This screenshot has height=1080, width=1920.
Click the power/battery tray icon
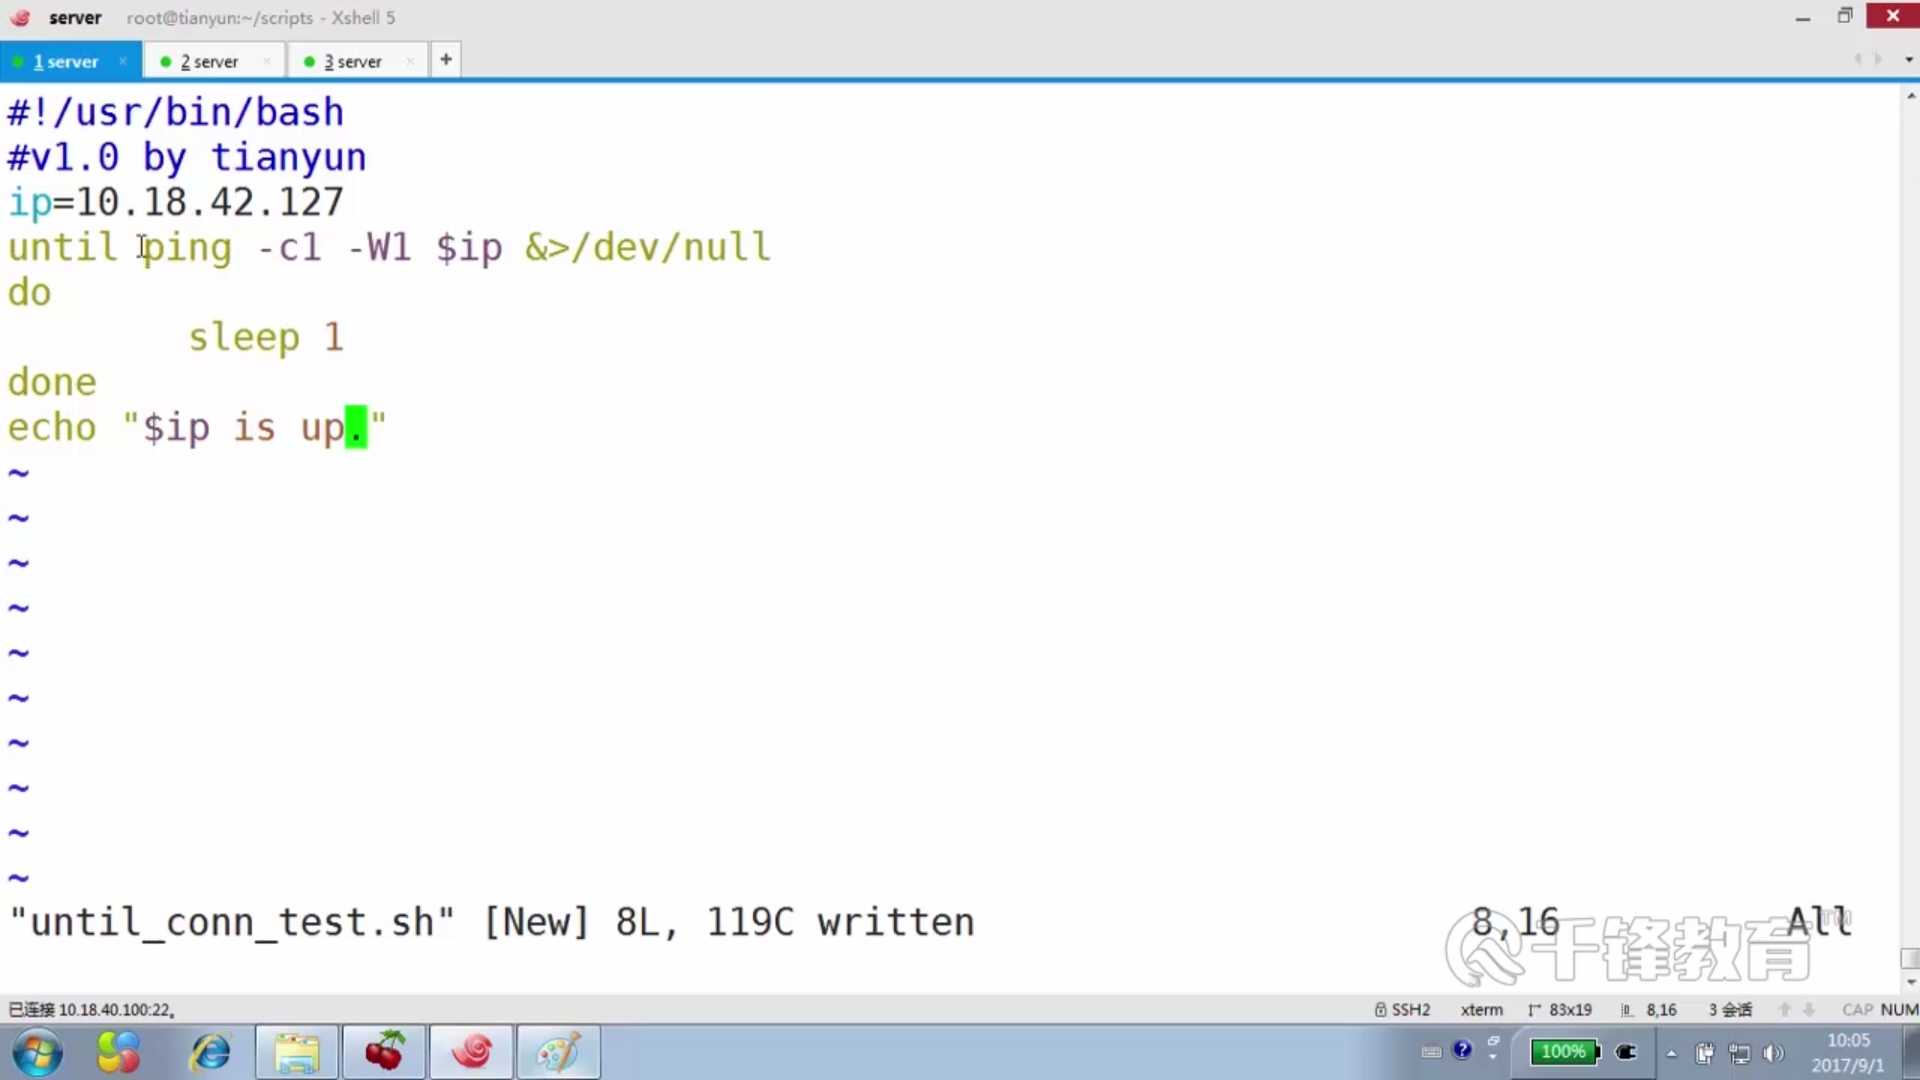click(x=1705, y=1053)
